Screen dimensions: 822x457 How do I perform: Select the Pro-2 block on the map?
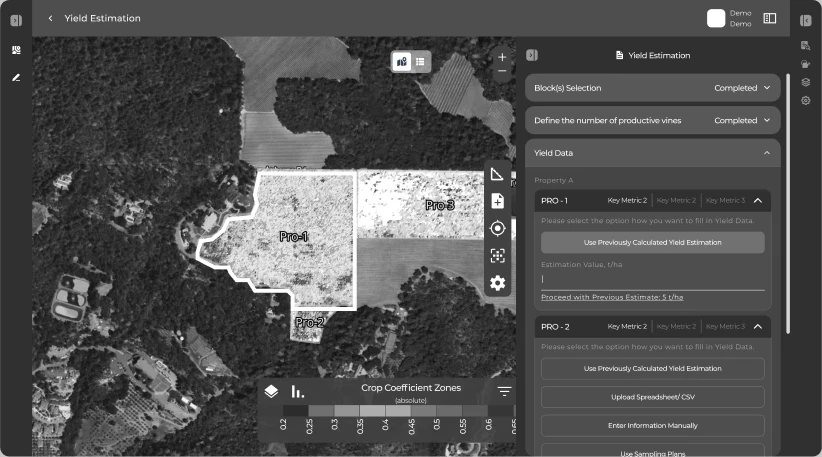coord(309,322)
